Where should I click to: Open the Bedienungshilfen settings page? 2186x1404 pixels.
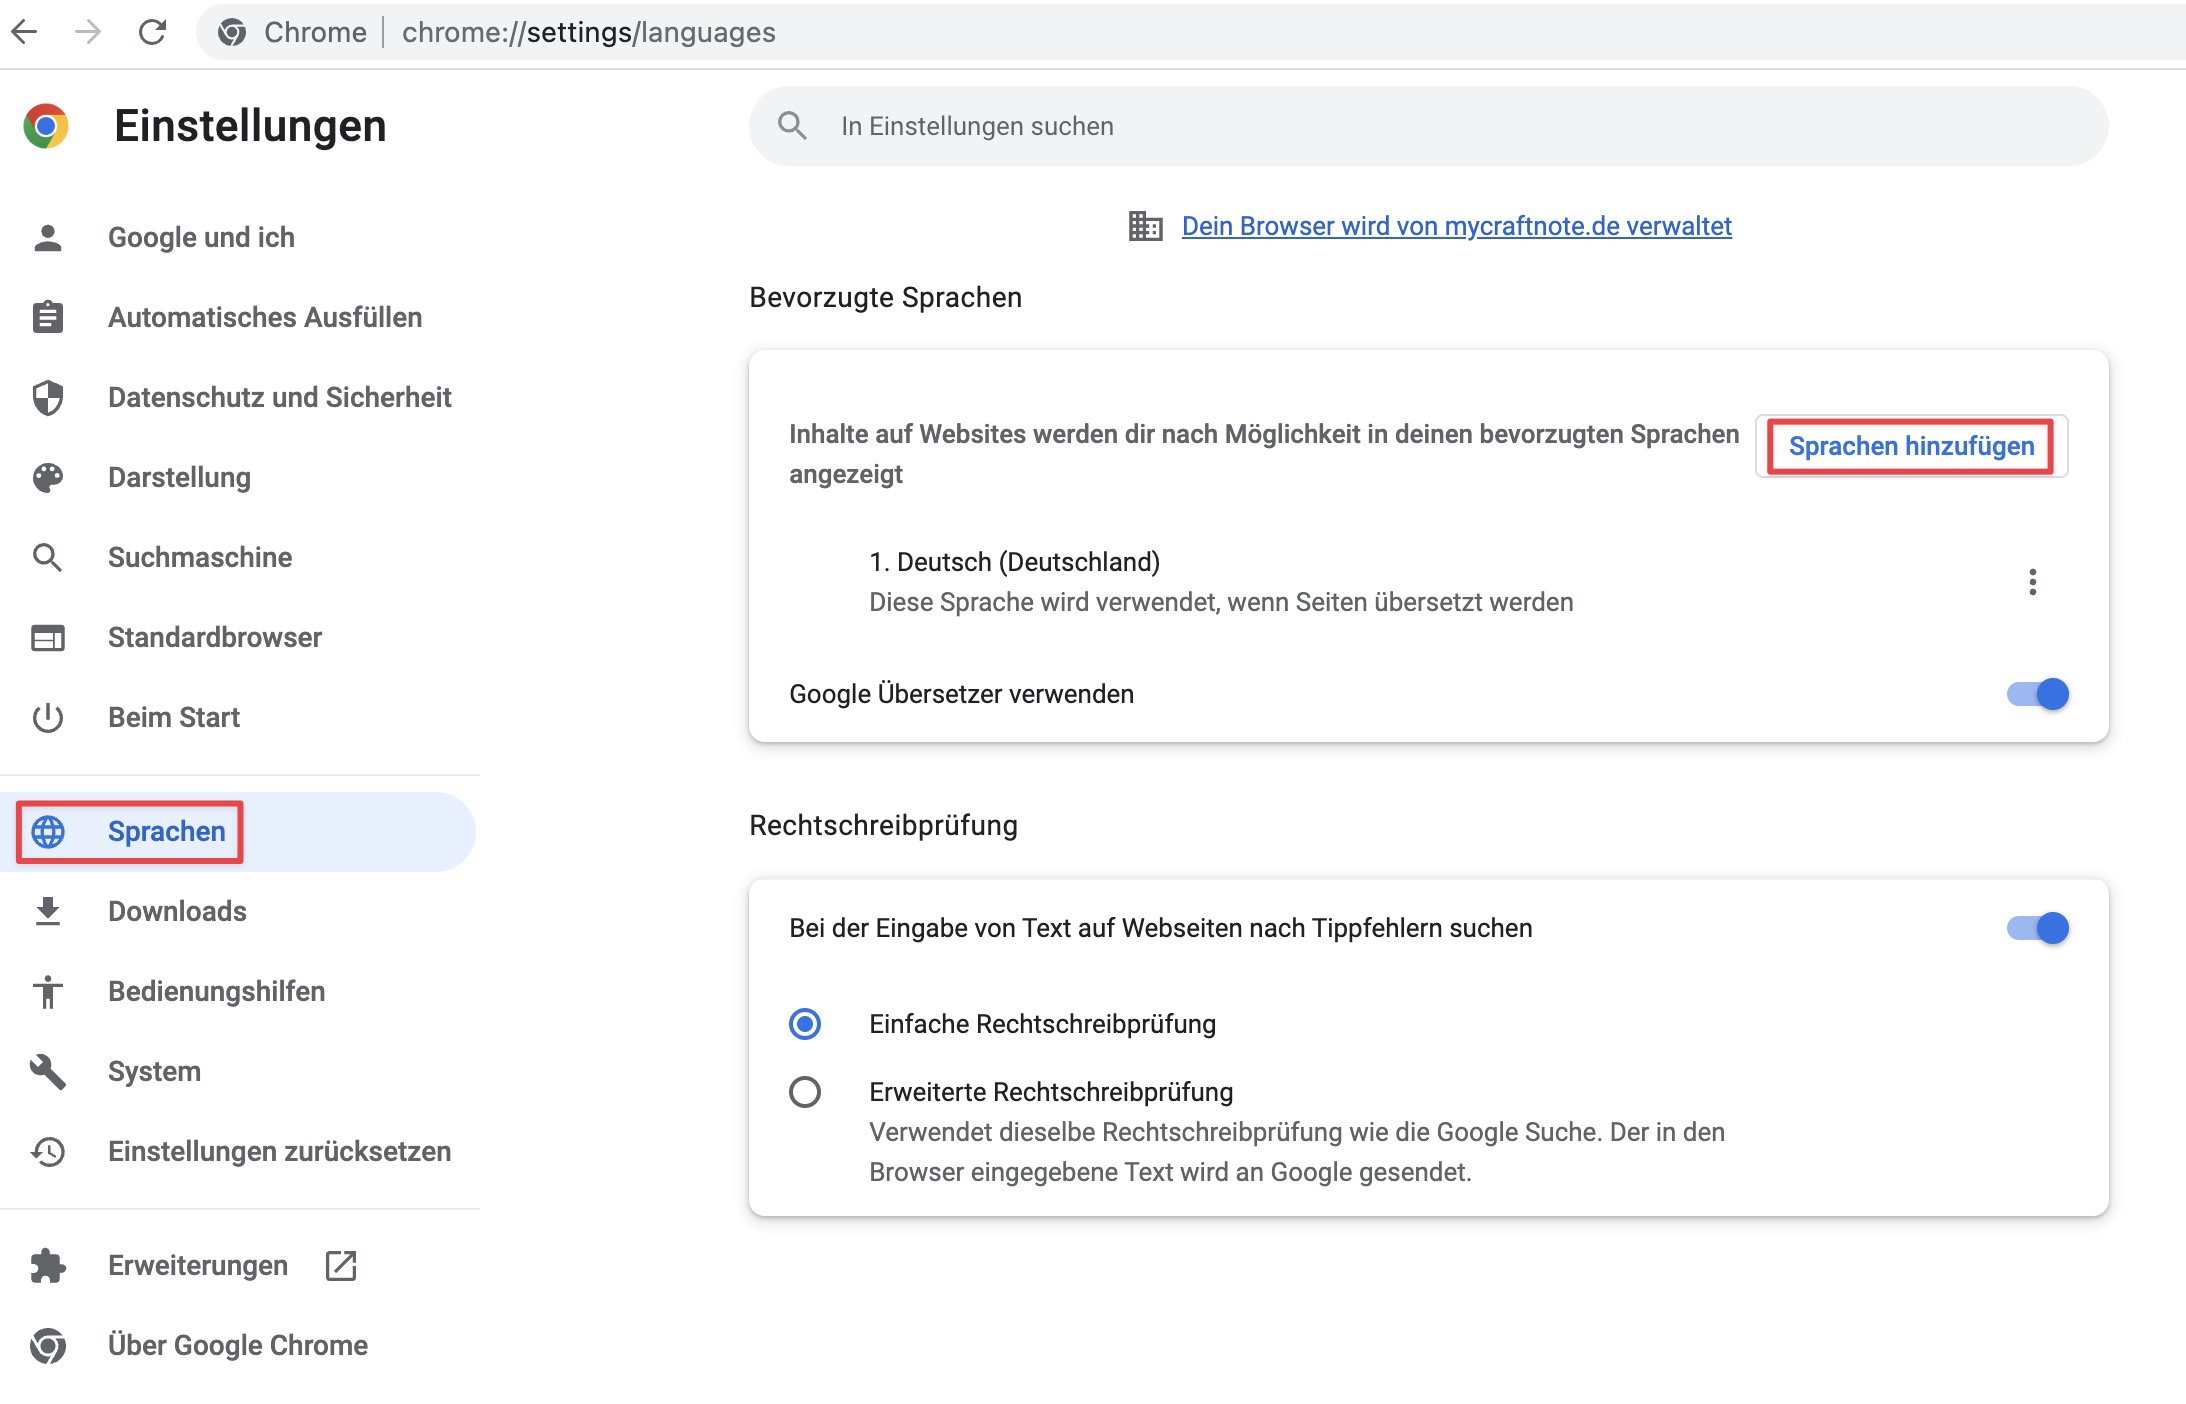(x=216, y=991)
